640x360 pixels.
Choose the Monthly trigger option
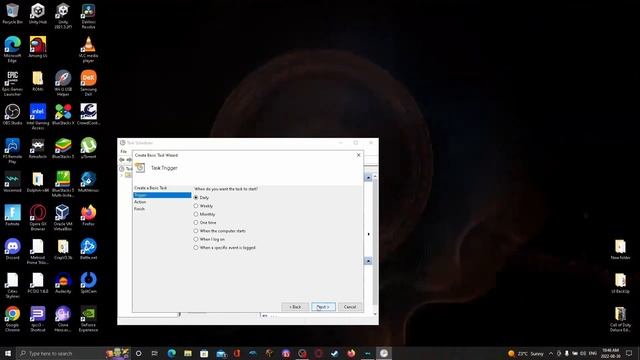(196, 214)
